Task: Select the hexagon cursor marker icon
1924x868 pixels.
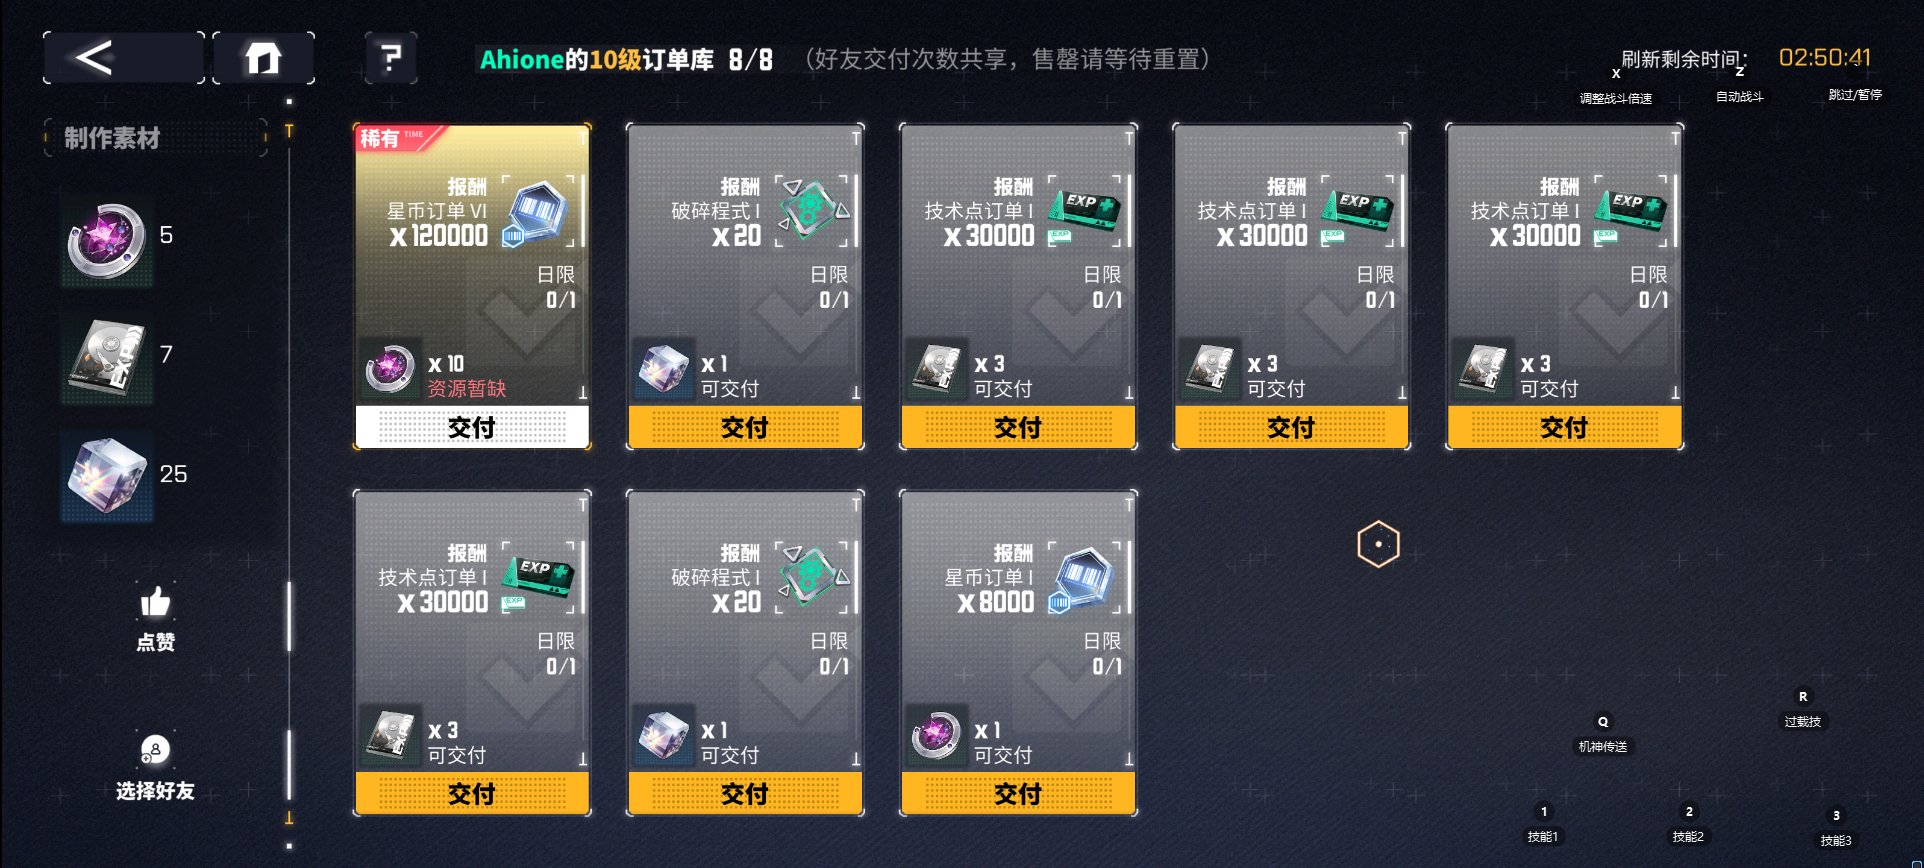Action: coord(1378,544)
